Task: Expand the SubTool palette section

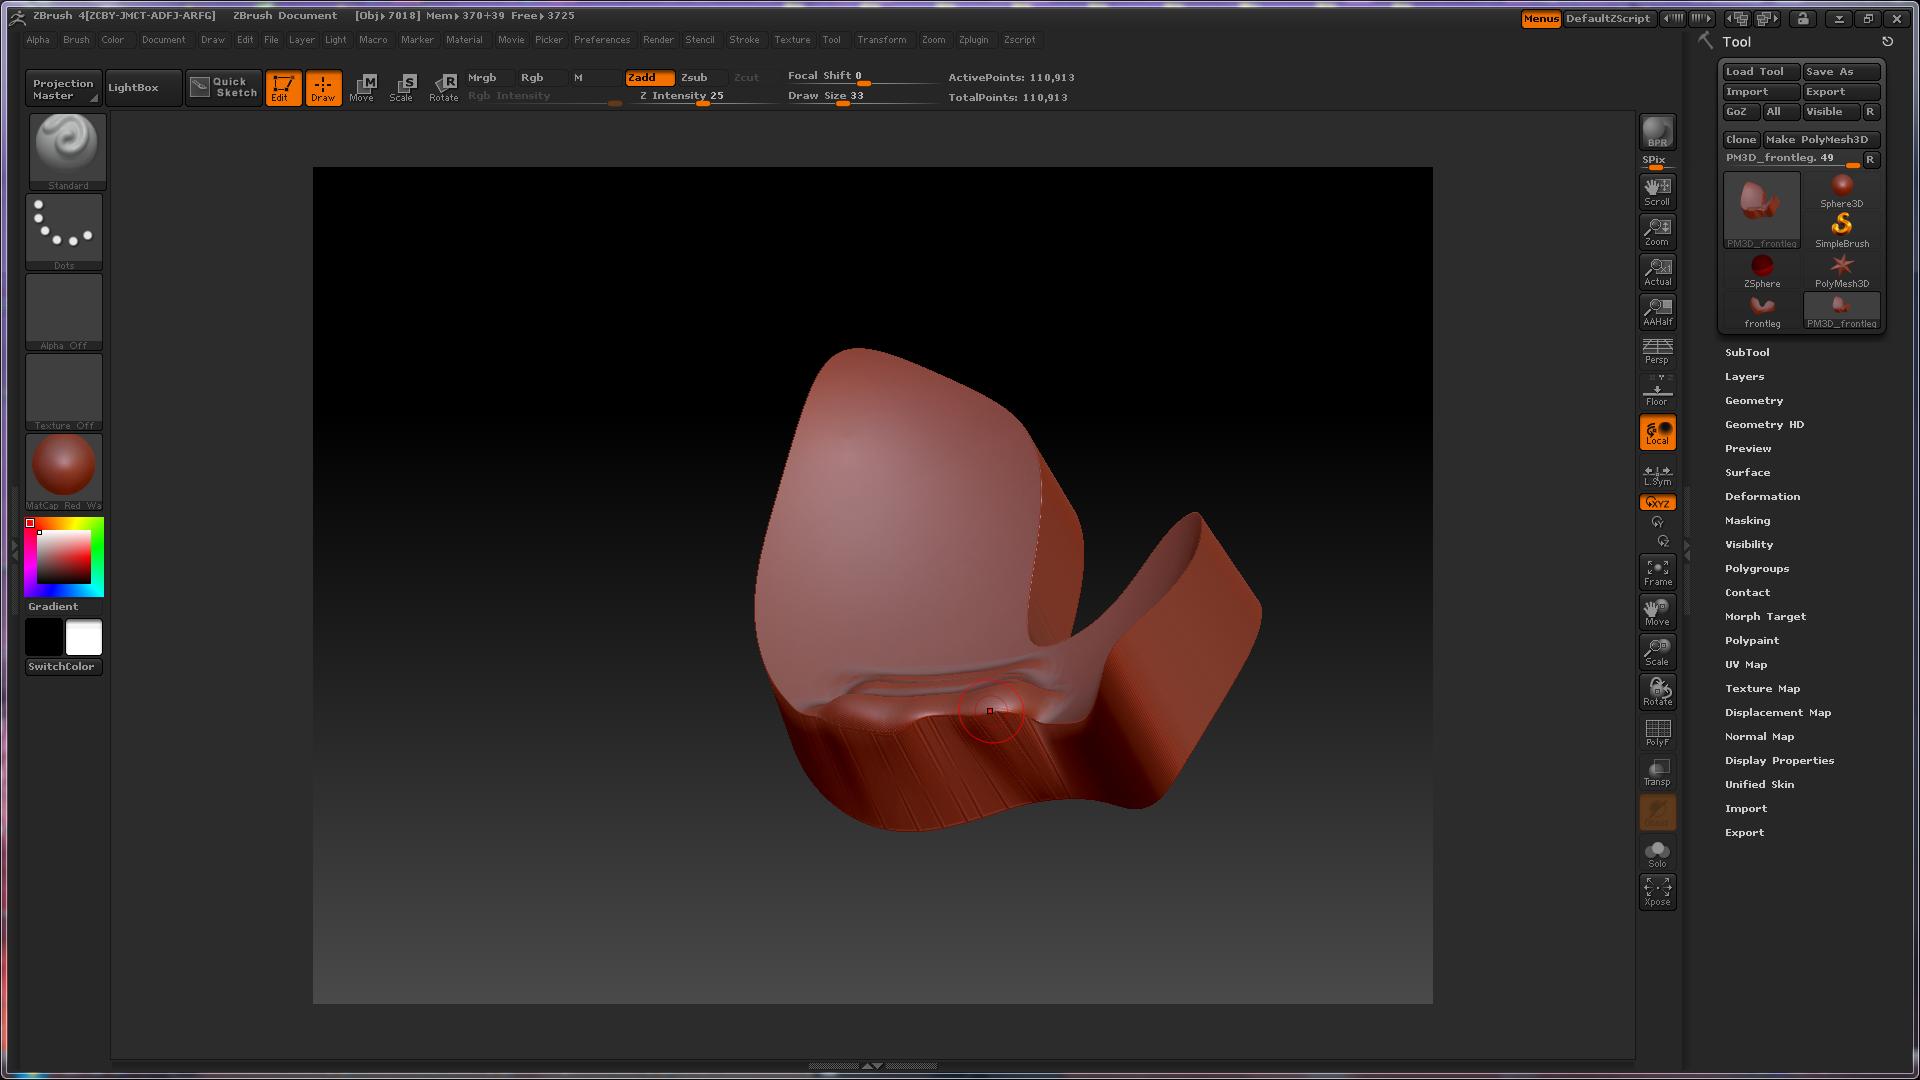Action: (x=1747, y=352)
